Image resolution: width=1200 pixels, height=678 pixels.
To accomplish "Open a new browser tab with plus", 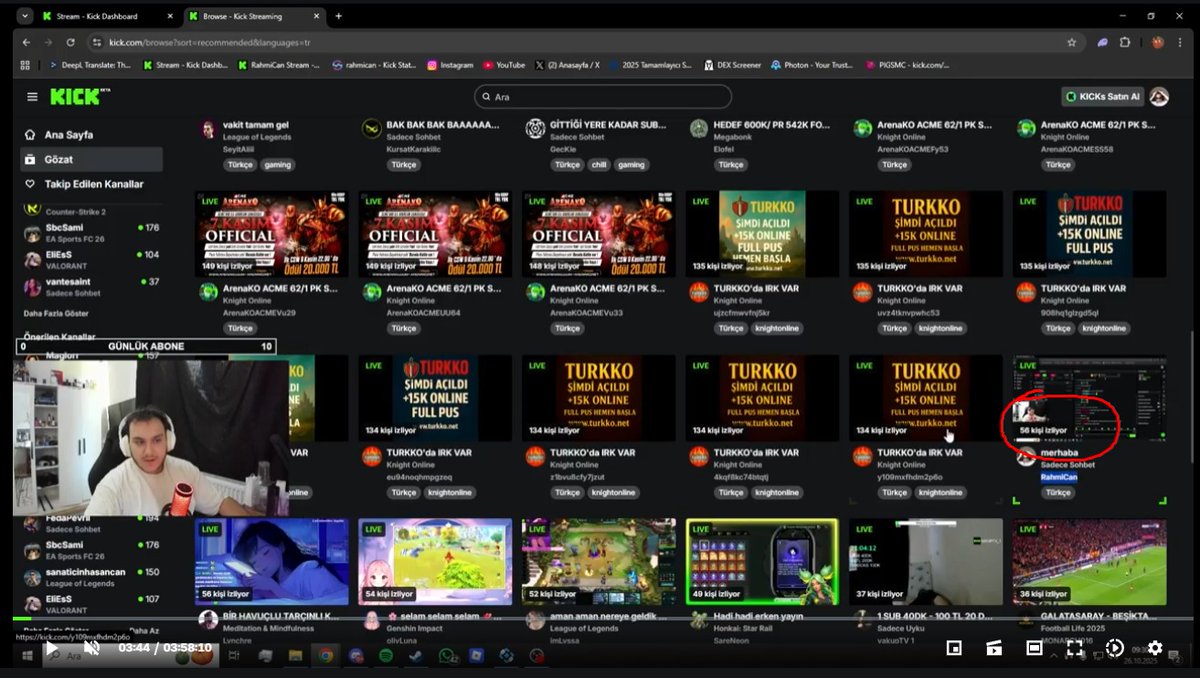I will [338, 16].
